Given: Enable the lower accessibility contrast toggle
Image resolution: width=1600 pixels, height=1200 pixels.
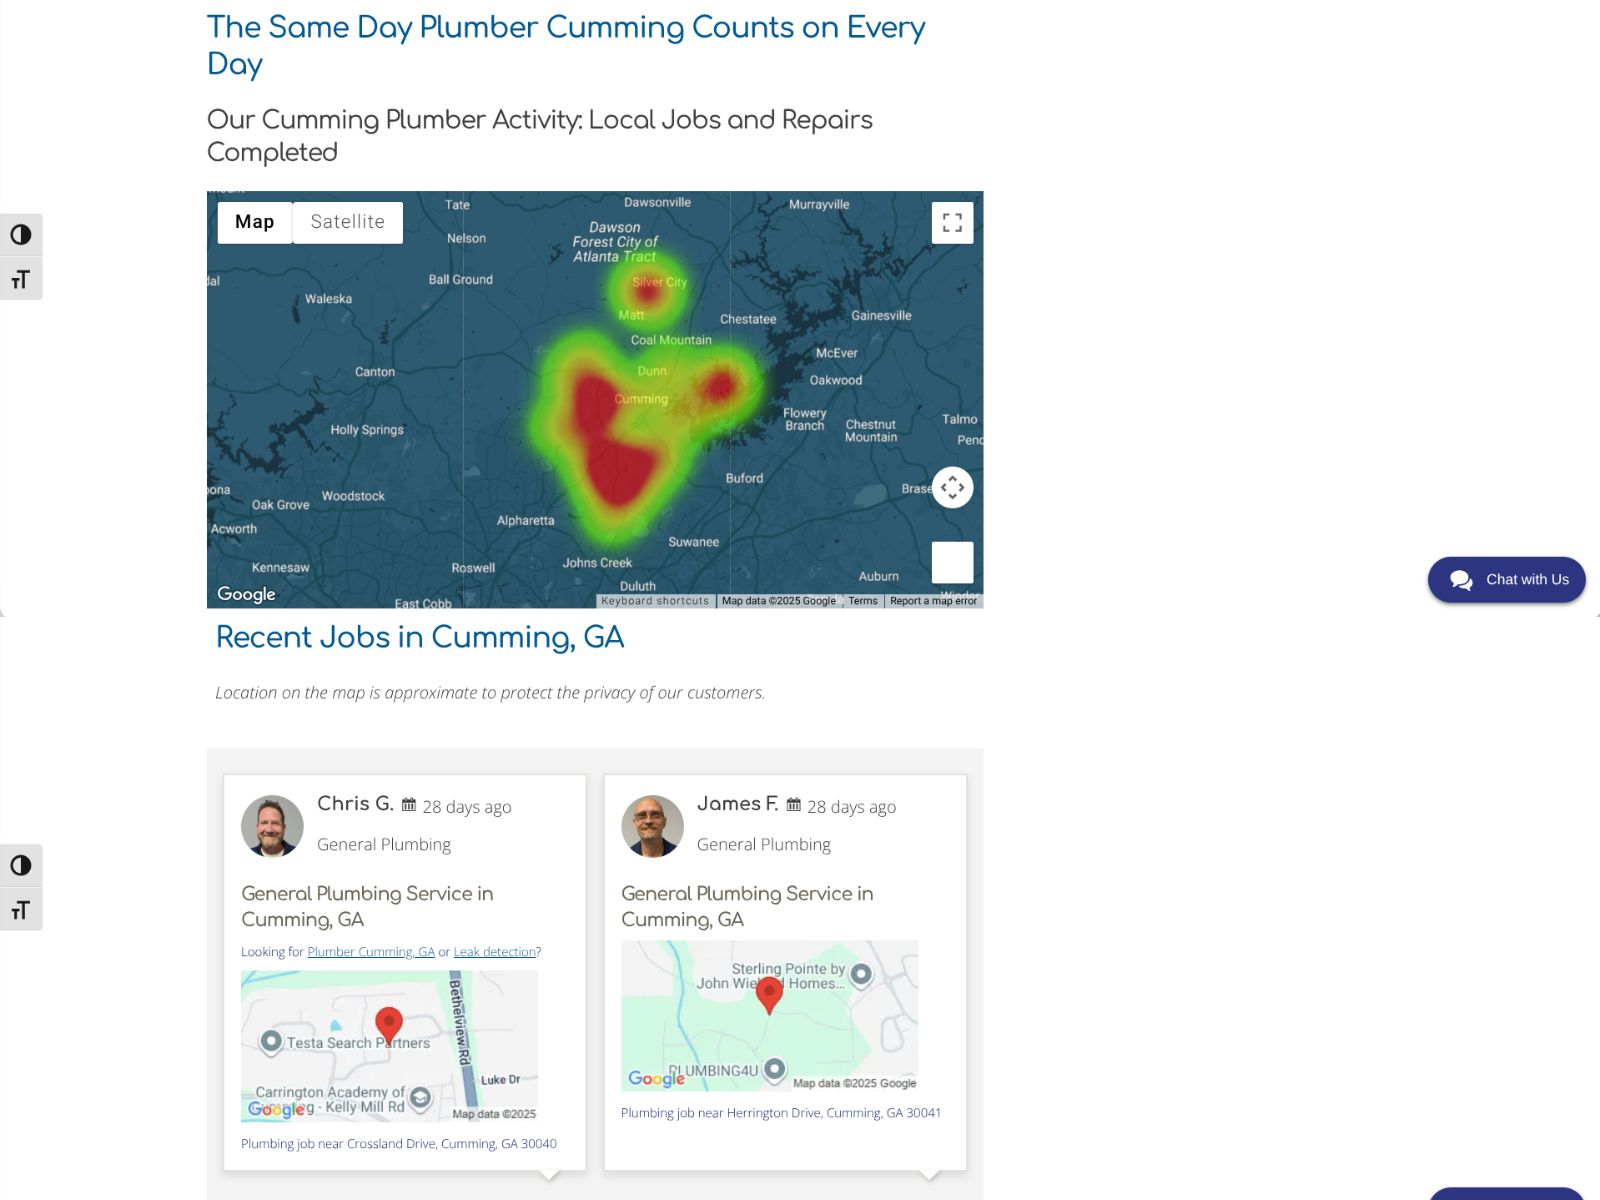Looking at the screenshot, I should [21, 865].
